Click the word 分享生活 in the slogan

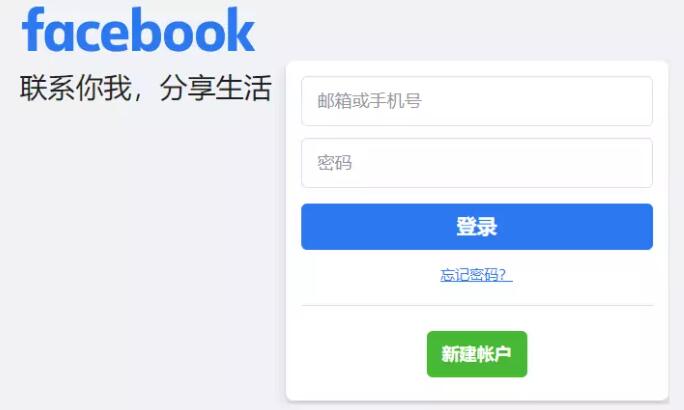[216, 88]
